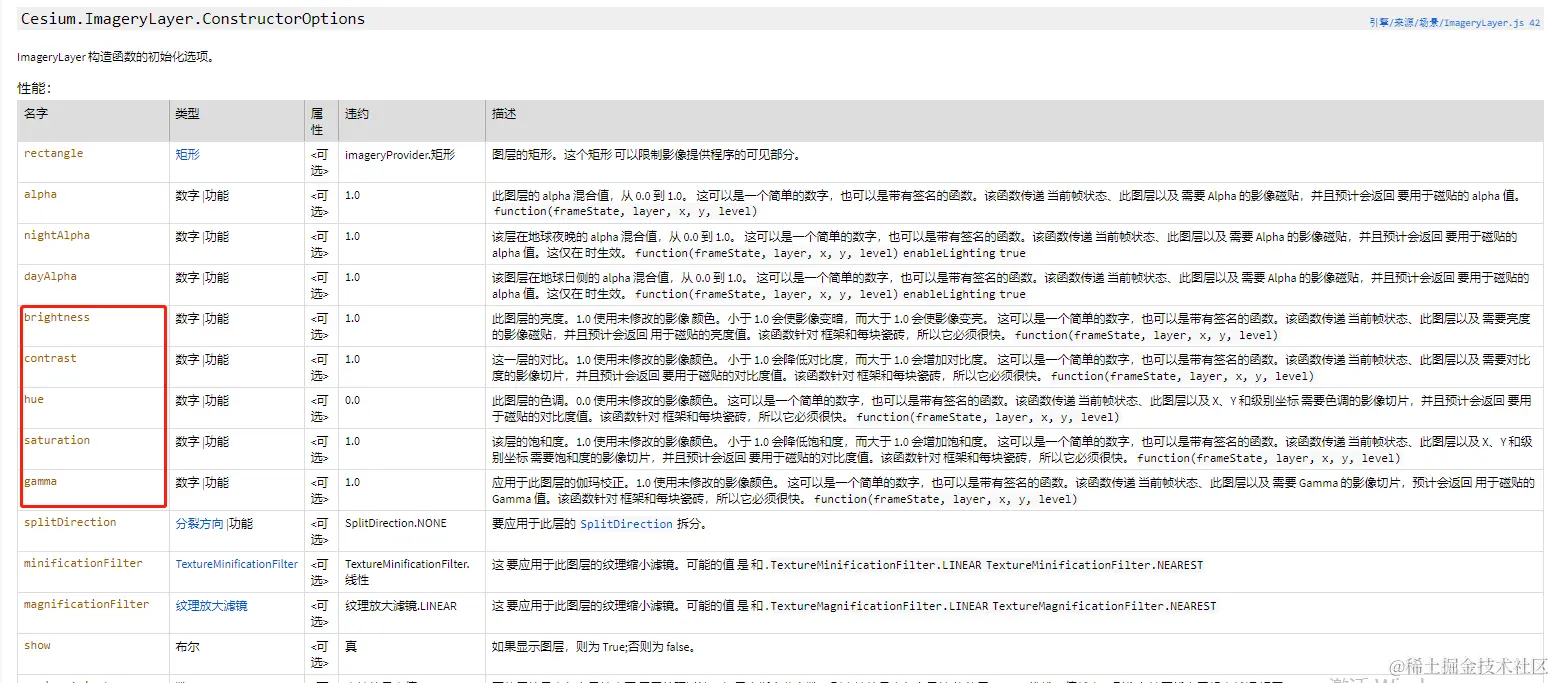Select the hue property name
1555x683 pixels.
[x=34, y=400]
